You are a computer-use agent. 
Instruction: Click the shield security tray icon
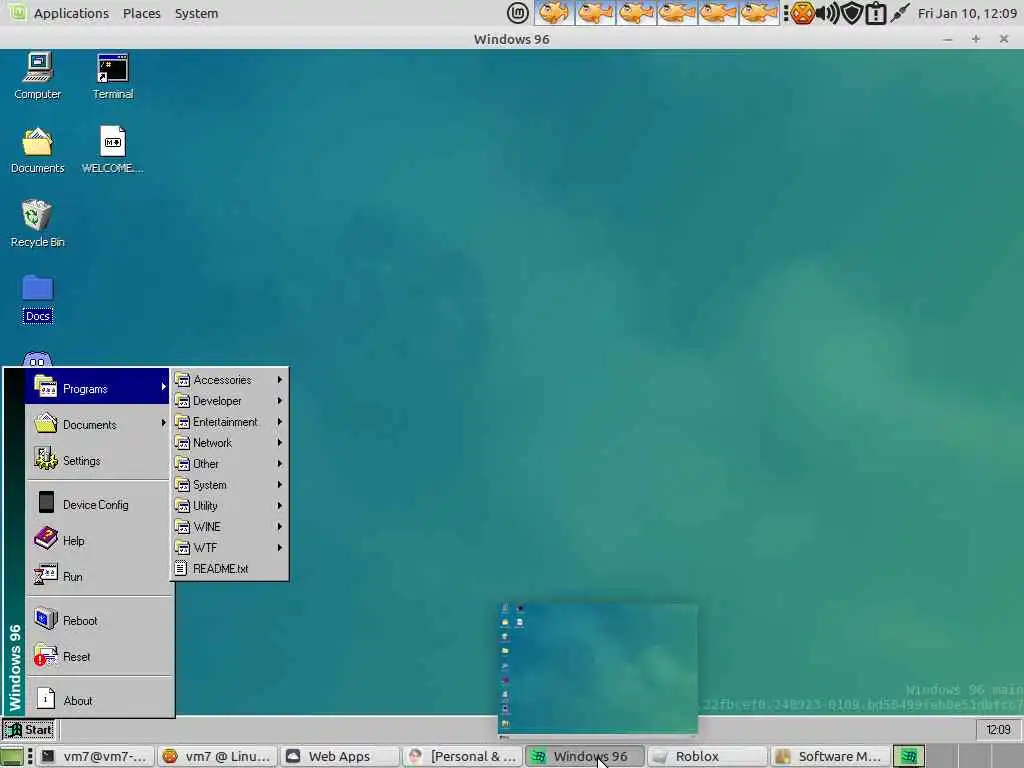coord(852,13)
